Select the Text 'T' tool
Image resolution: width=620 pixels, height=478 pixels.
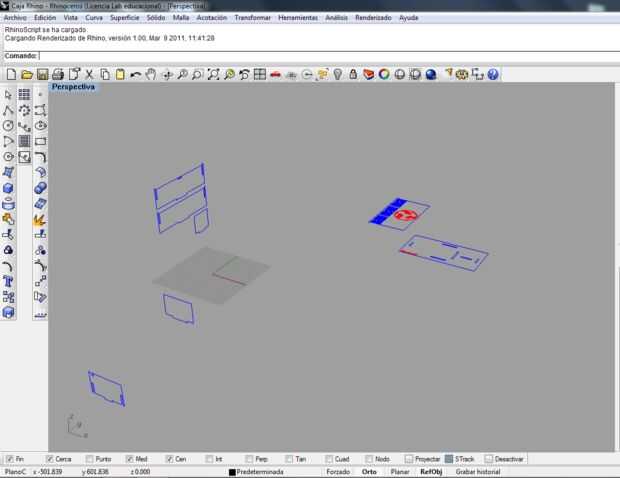tap(8, 282)
